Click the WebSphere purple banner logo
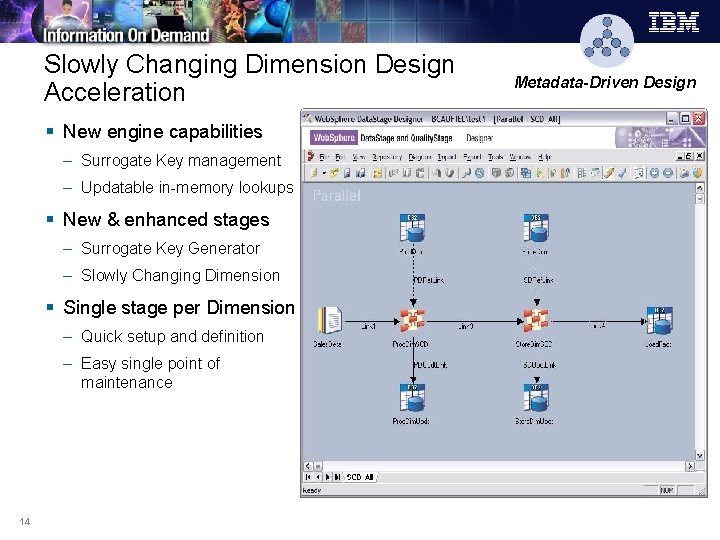The image size is (720, 540). (334, 138)
